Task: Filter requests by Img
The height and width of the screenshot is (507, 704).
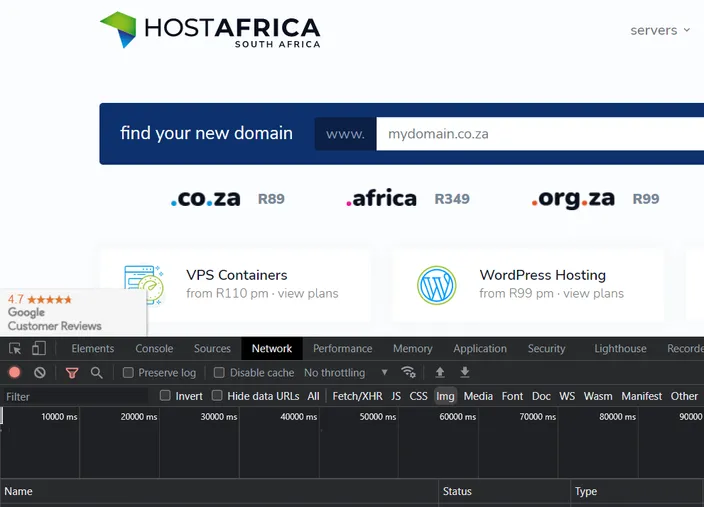Action: click(445, 396)
